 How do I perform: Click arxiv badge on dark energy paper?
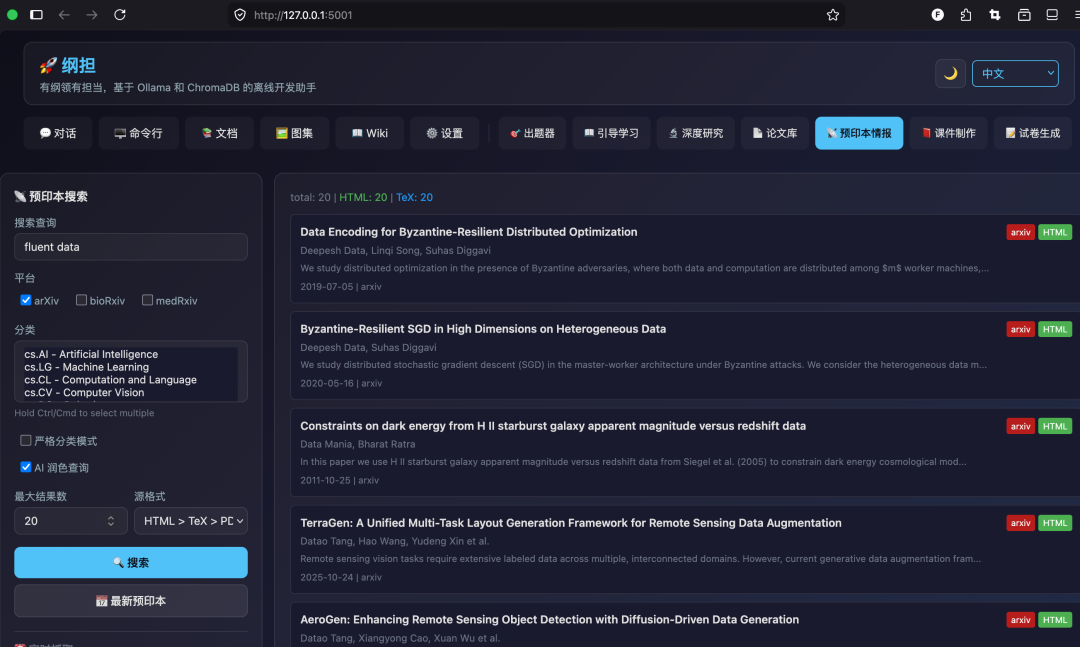[1020, 427]
